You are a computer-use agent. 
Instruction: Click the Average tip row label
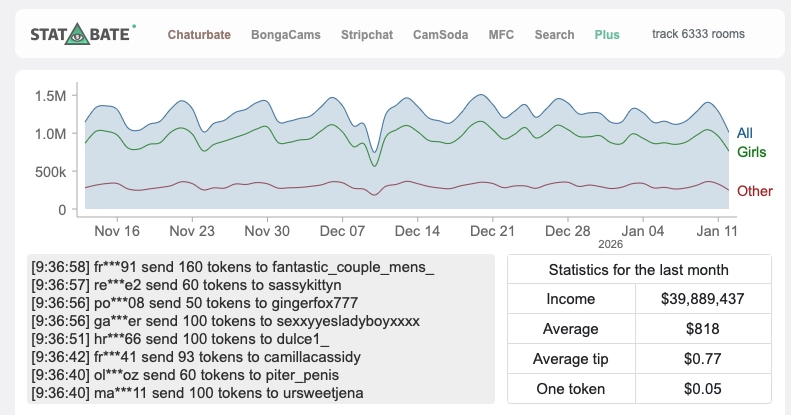pyautogui.click(x=571, y=359)
